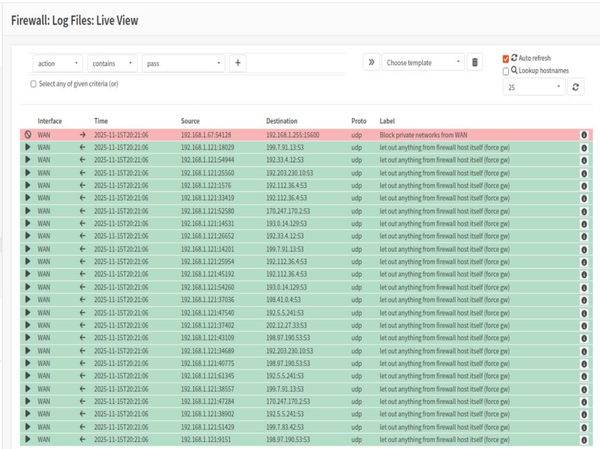The image size is (600, 449).
Task: Open info icon for Block private networks row
Action: click(x=584, y=134)
